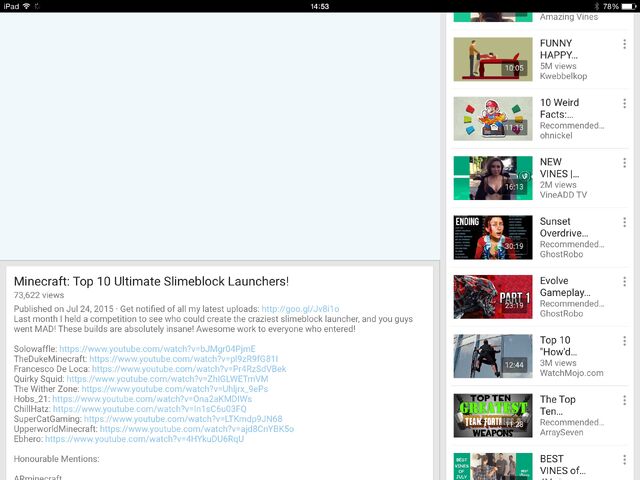
Task: Tap the Wi-Fi status icon
Action: tap(27, 6)
